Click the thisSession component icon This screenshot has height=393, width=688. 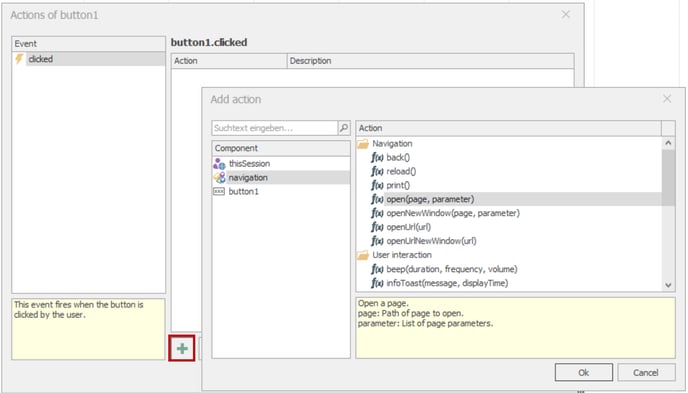219,164
